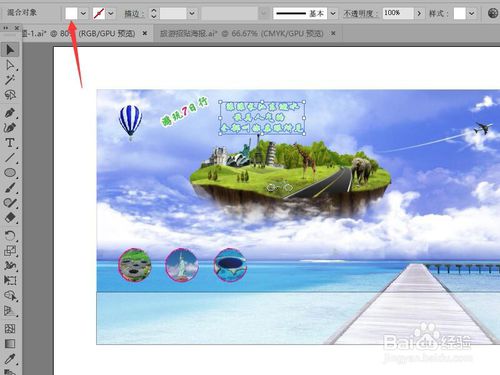Select the Perspective Grid tool

10,310
